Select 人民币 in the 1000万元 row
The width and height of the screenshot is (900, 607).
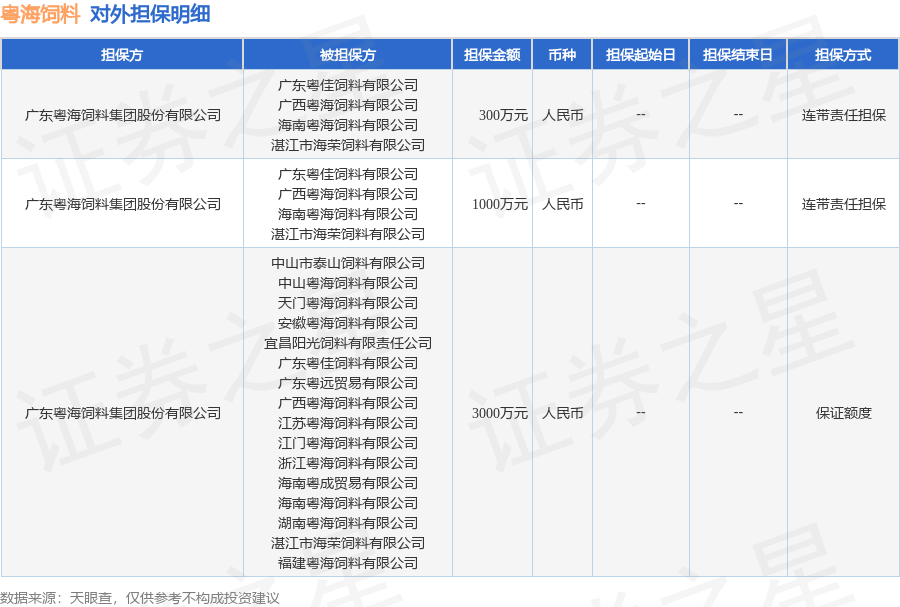pyautogui.click(x=562, y=204)
